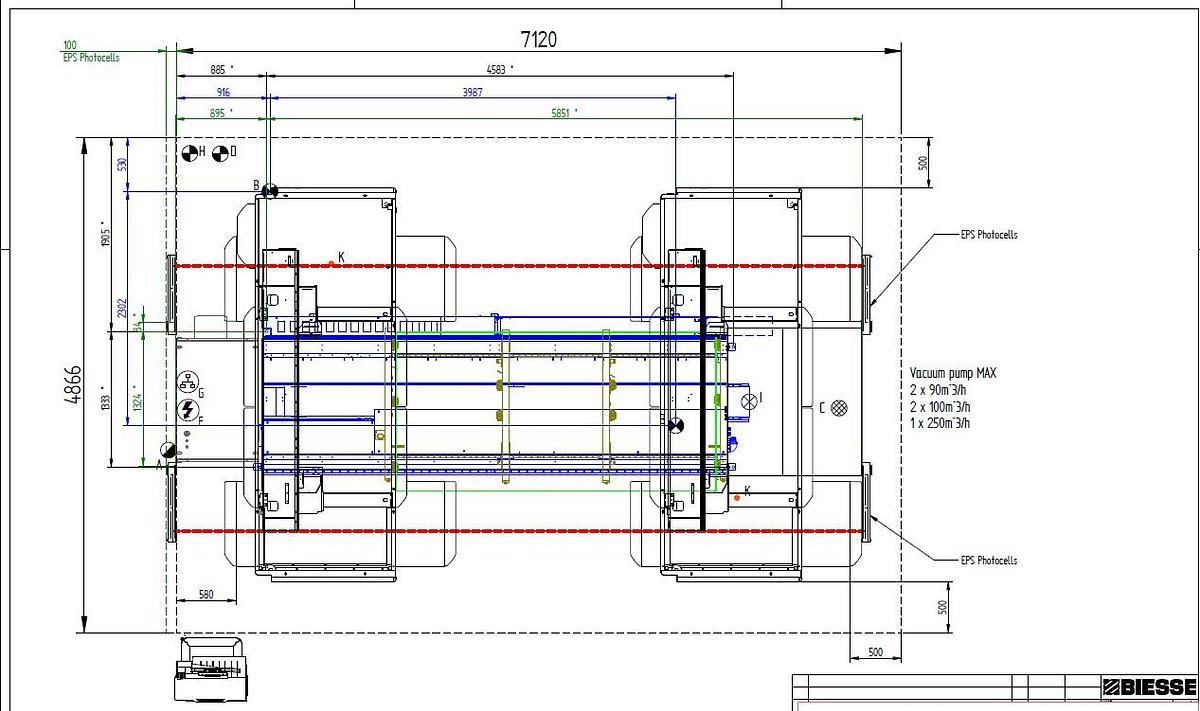Click the control console illustration below the layout
This screenshot has width=1200, height=711.
tap(213, 668)
